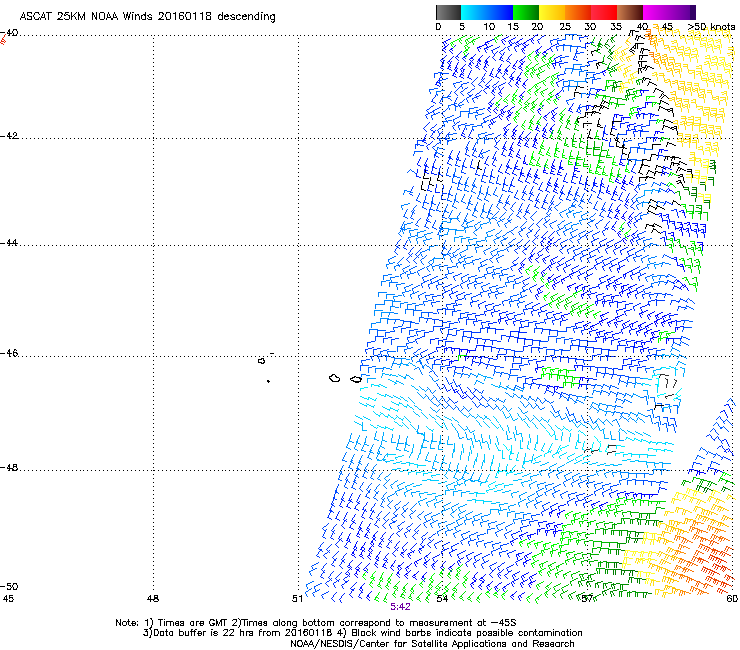
Task: Click the longitude label '54'
Action: click(x=442, y=599)
